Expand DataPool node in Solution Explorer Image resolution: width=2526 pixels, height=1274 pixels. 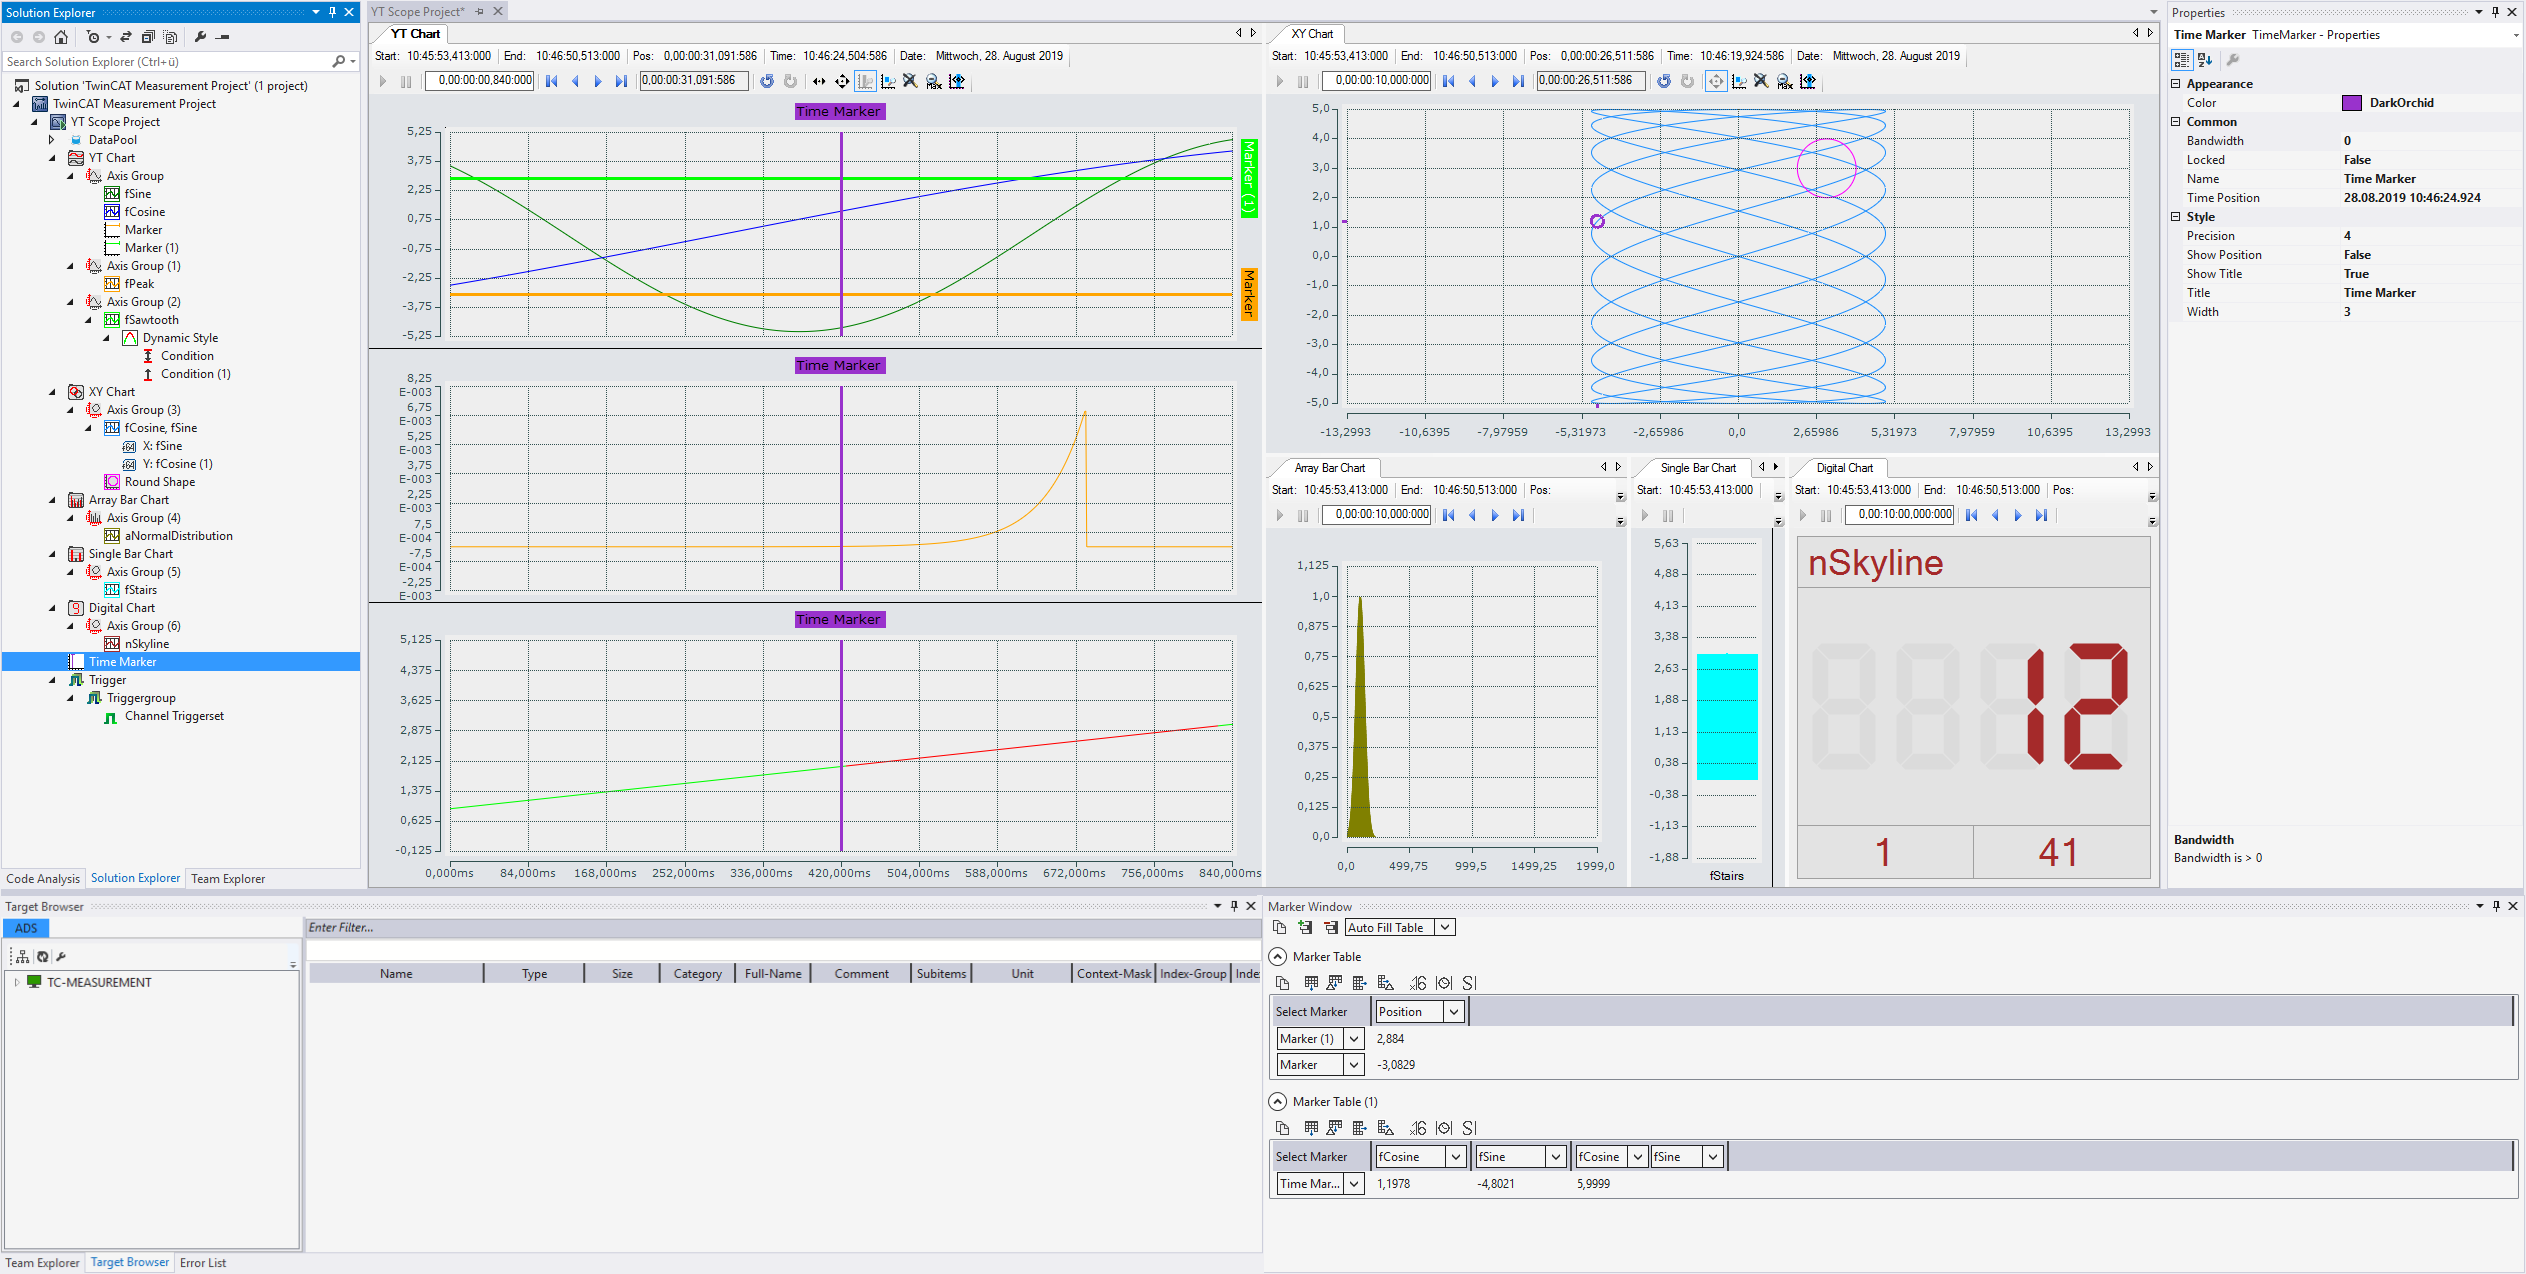click(x=52, y=140)
